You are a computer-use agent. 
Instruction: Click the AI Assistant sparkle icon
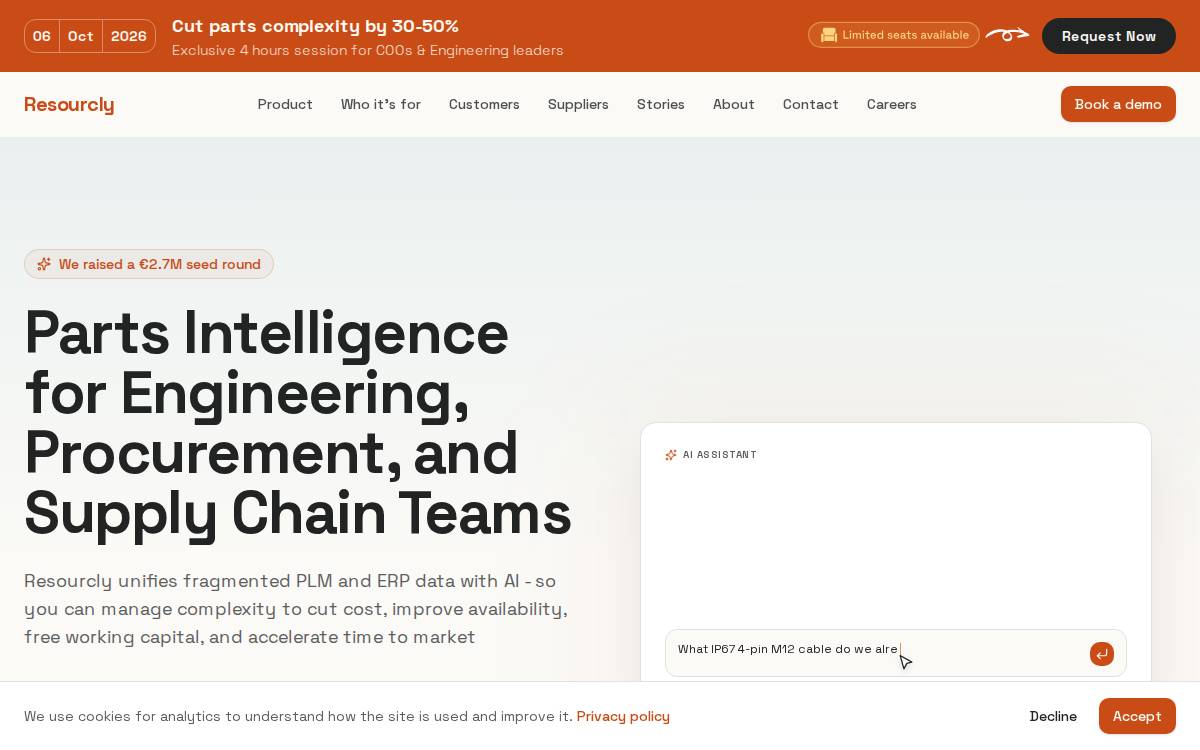coord(671,455)
